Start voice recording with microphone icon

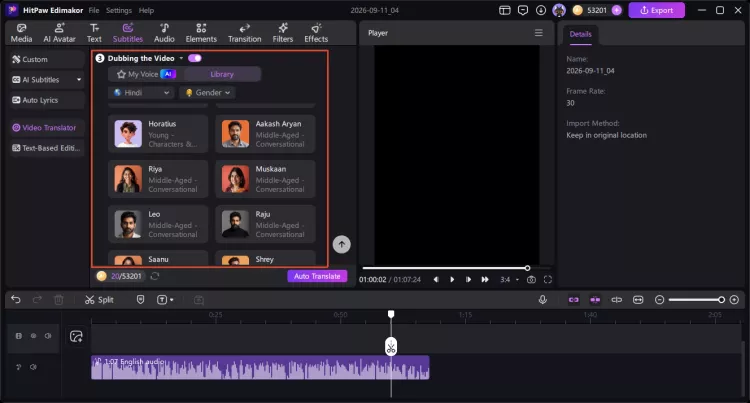pos(542,300)
